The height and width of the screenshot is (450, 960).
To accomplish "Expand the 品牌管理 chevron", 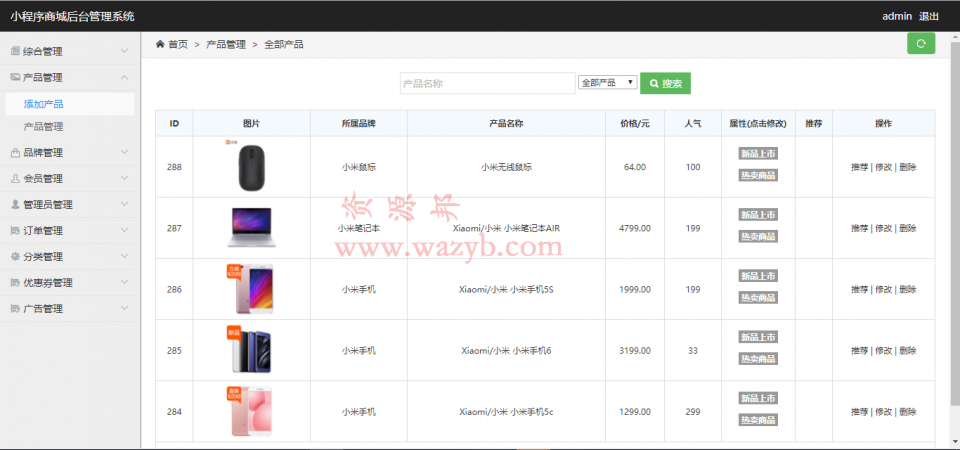I will coord(124,152).
